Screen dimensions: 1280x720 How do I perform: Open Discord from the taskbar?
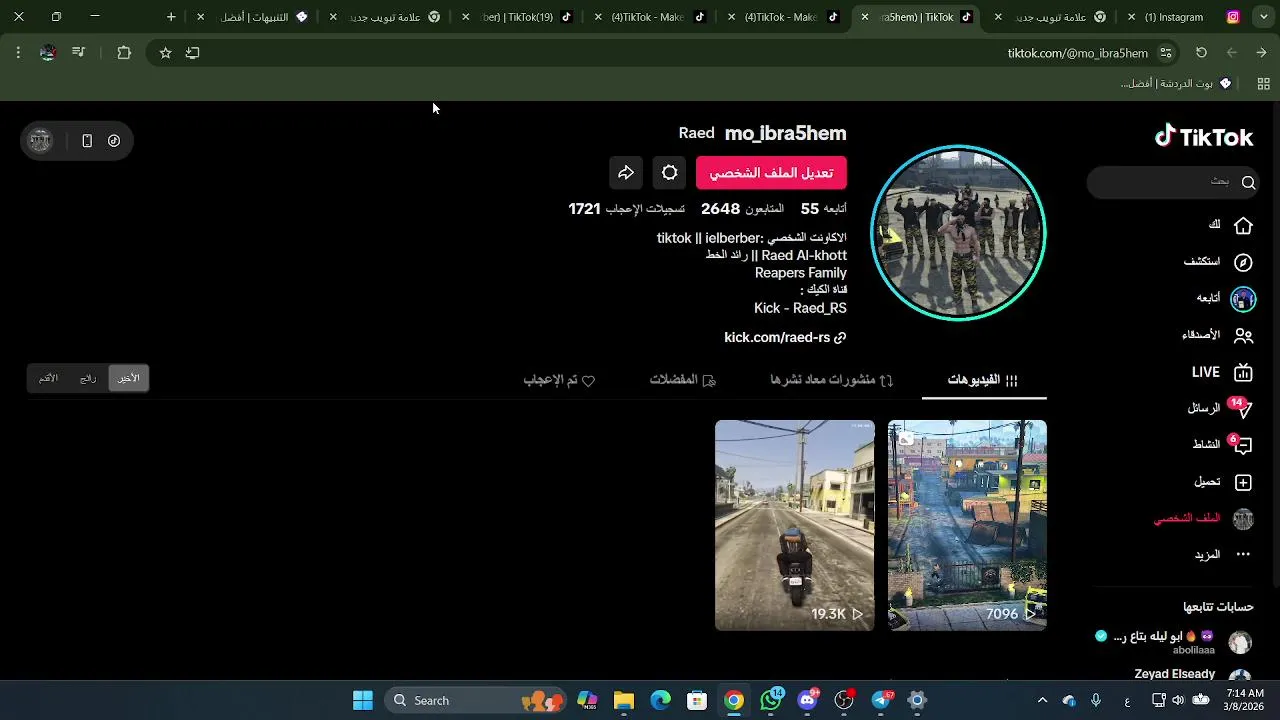807,700
